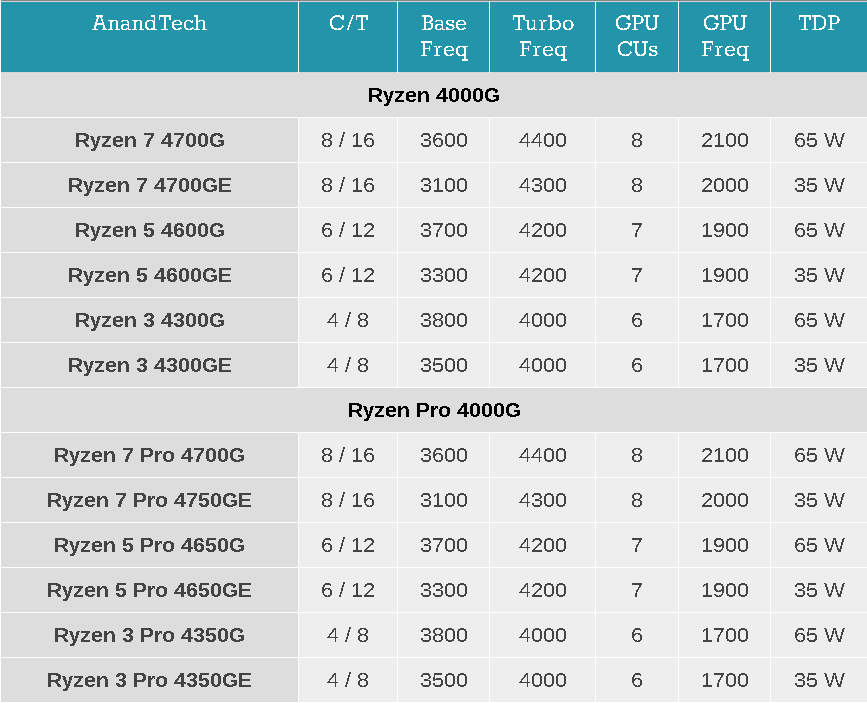Screen dimensions: 867x703
Task: Select base frequency 3600 in Ryzen 7 4700G row
Action: (x=443, y=140)
